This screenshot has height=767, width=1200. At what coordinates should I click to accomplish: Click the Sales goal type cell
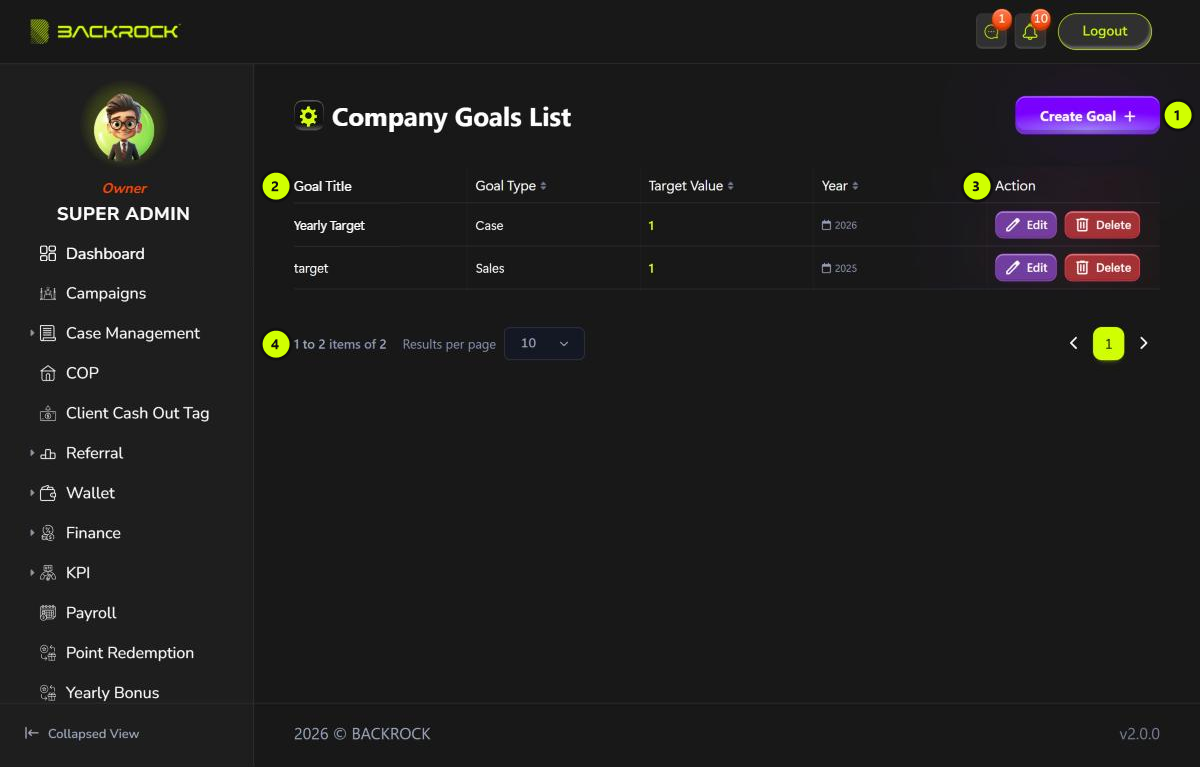tap(490, 269)
